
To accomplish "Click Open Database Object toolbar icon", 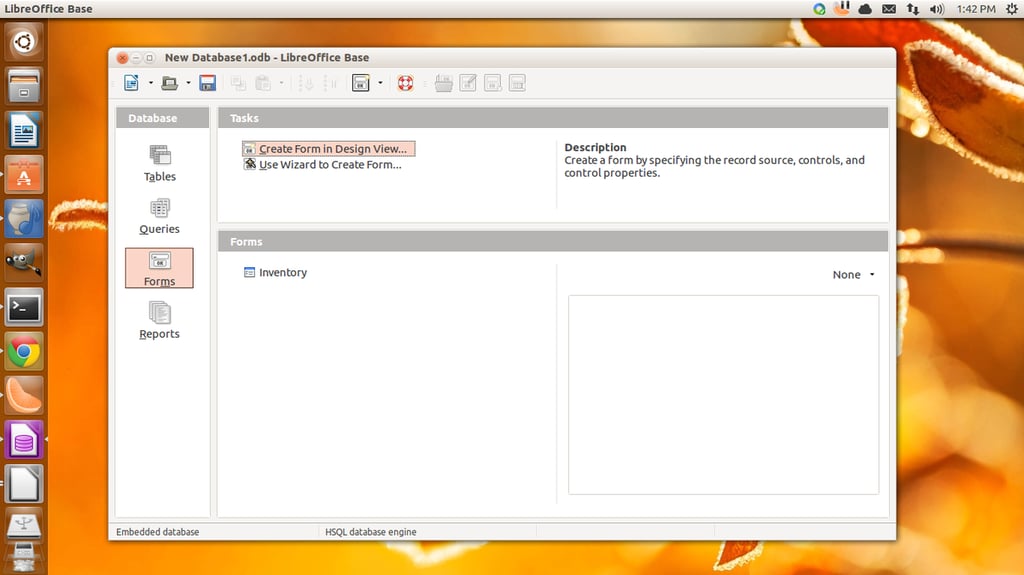I will (443, 83).
